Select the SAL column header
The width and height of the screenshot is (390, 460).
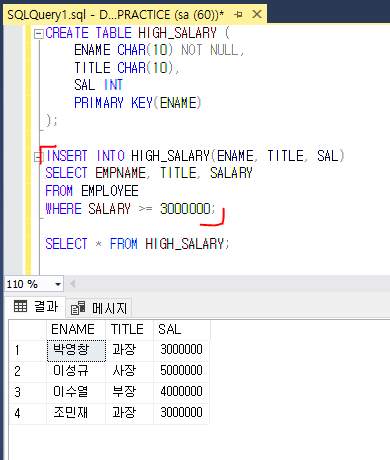(182, 330)
